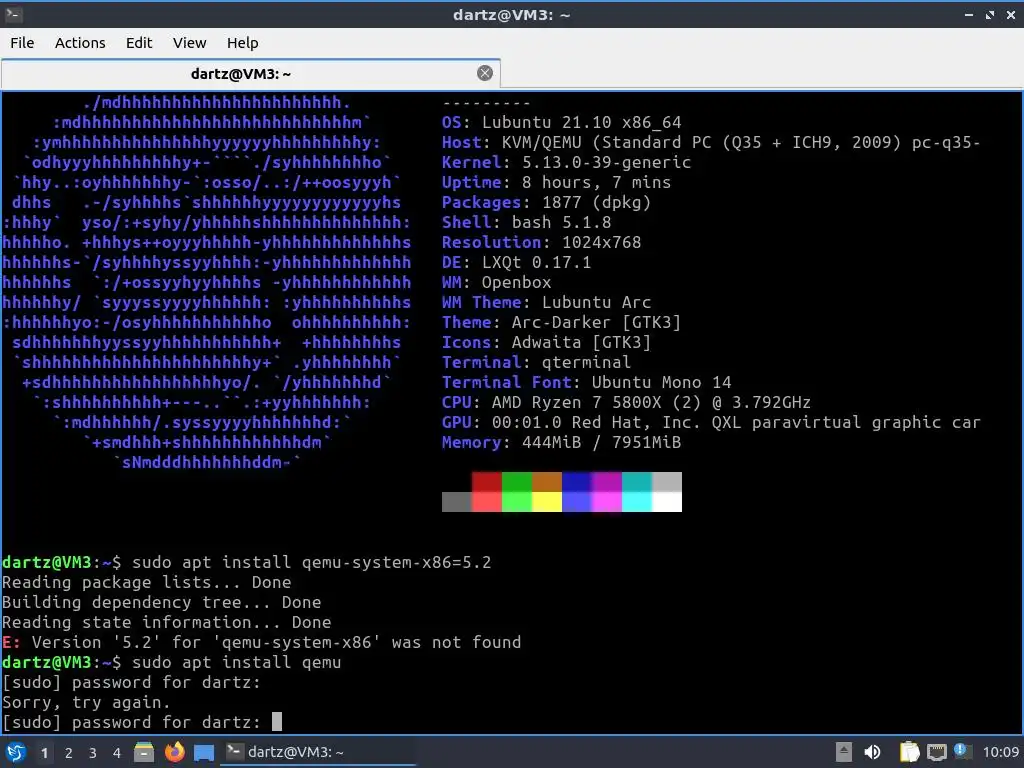Screen dimensions: 1024x768
Task: Click the terminal icon in the title bar
Action: 13,14
